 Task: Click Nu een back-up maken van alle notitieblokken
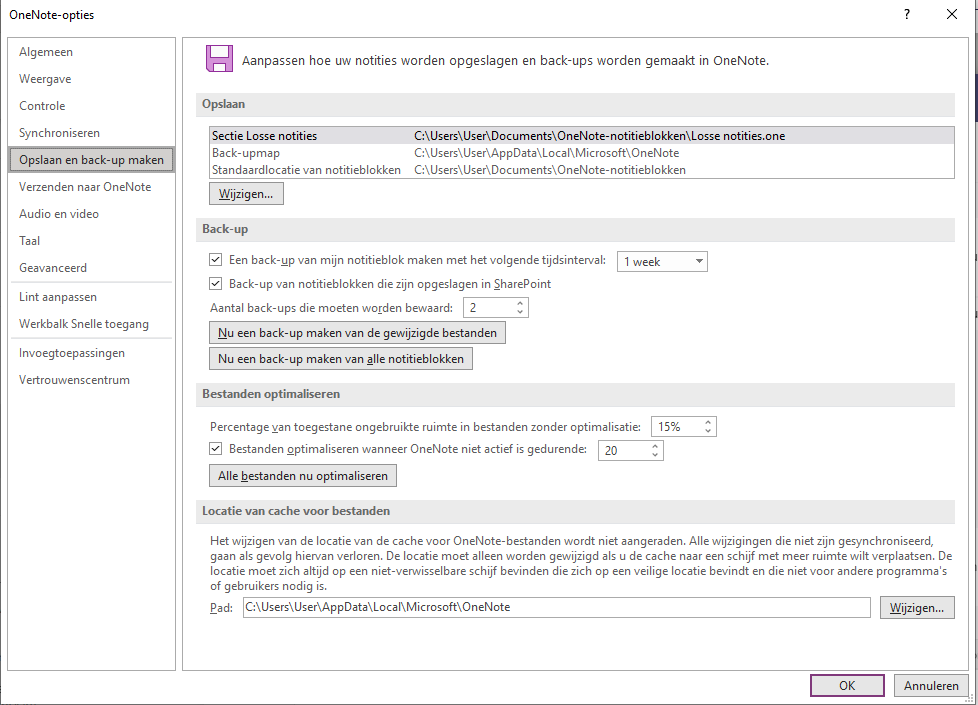coord(341,359)
